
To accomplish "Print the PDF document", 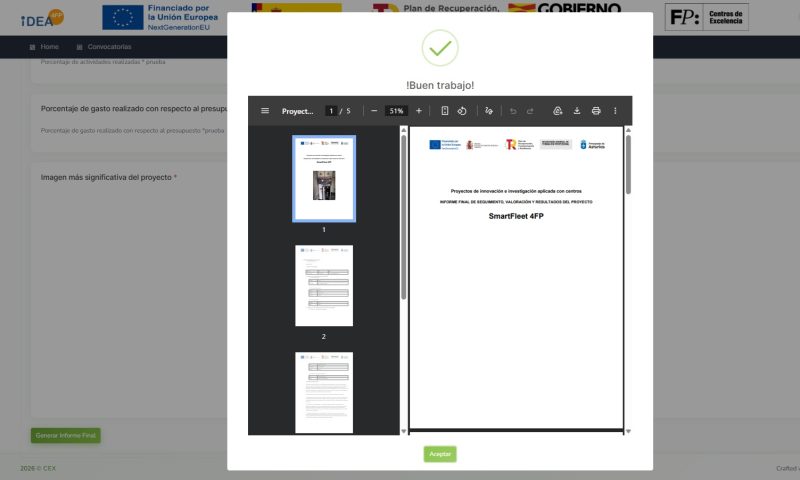I will 596,111.
